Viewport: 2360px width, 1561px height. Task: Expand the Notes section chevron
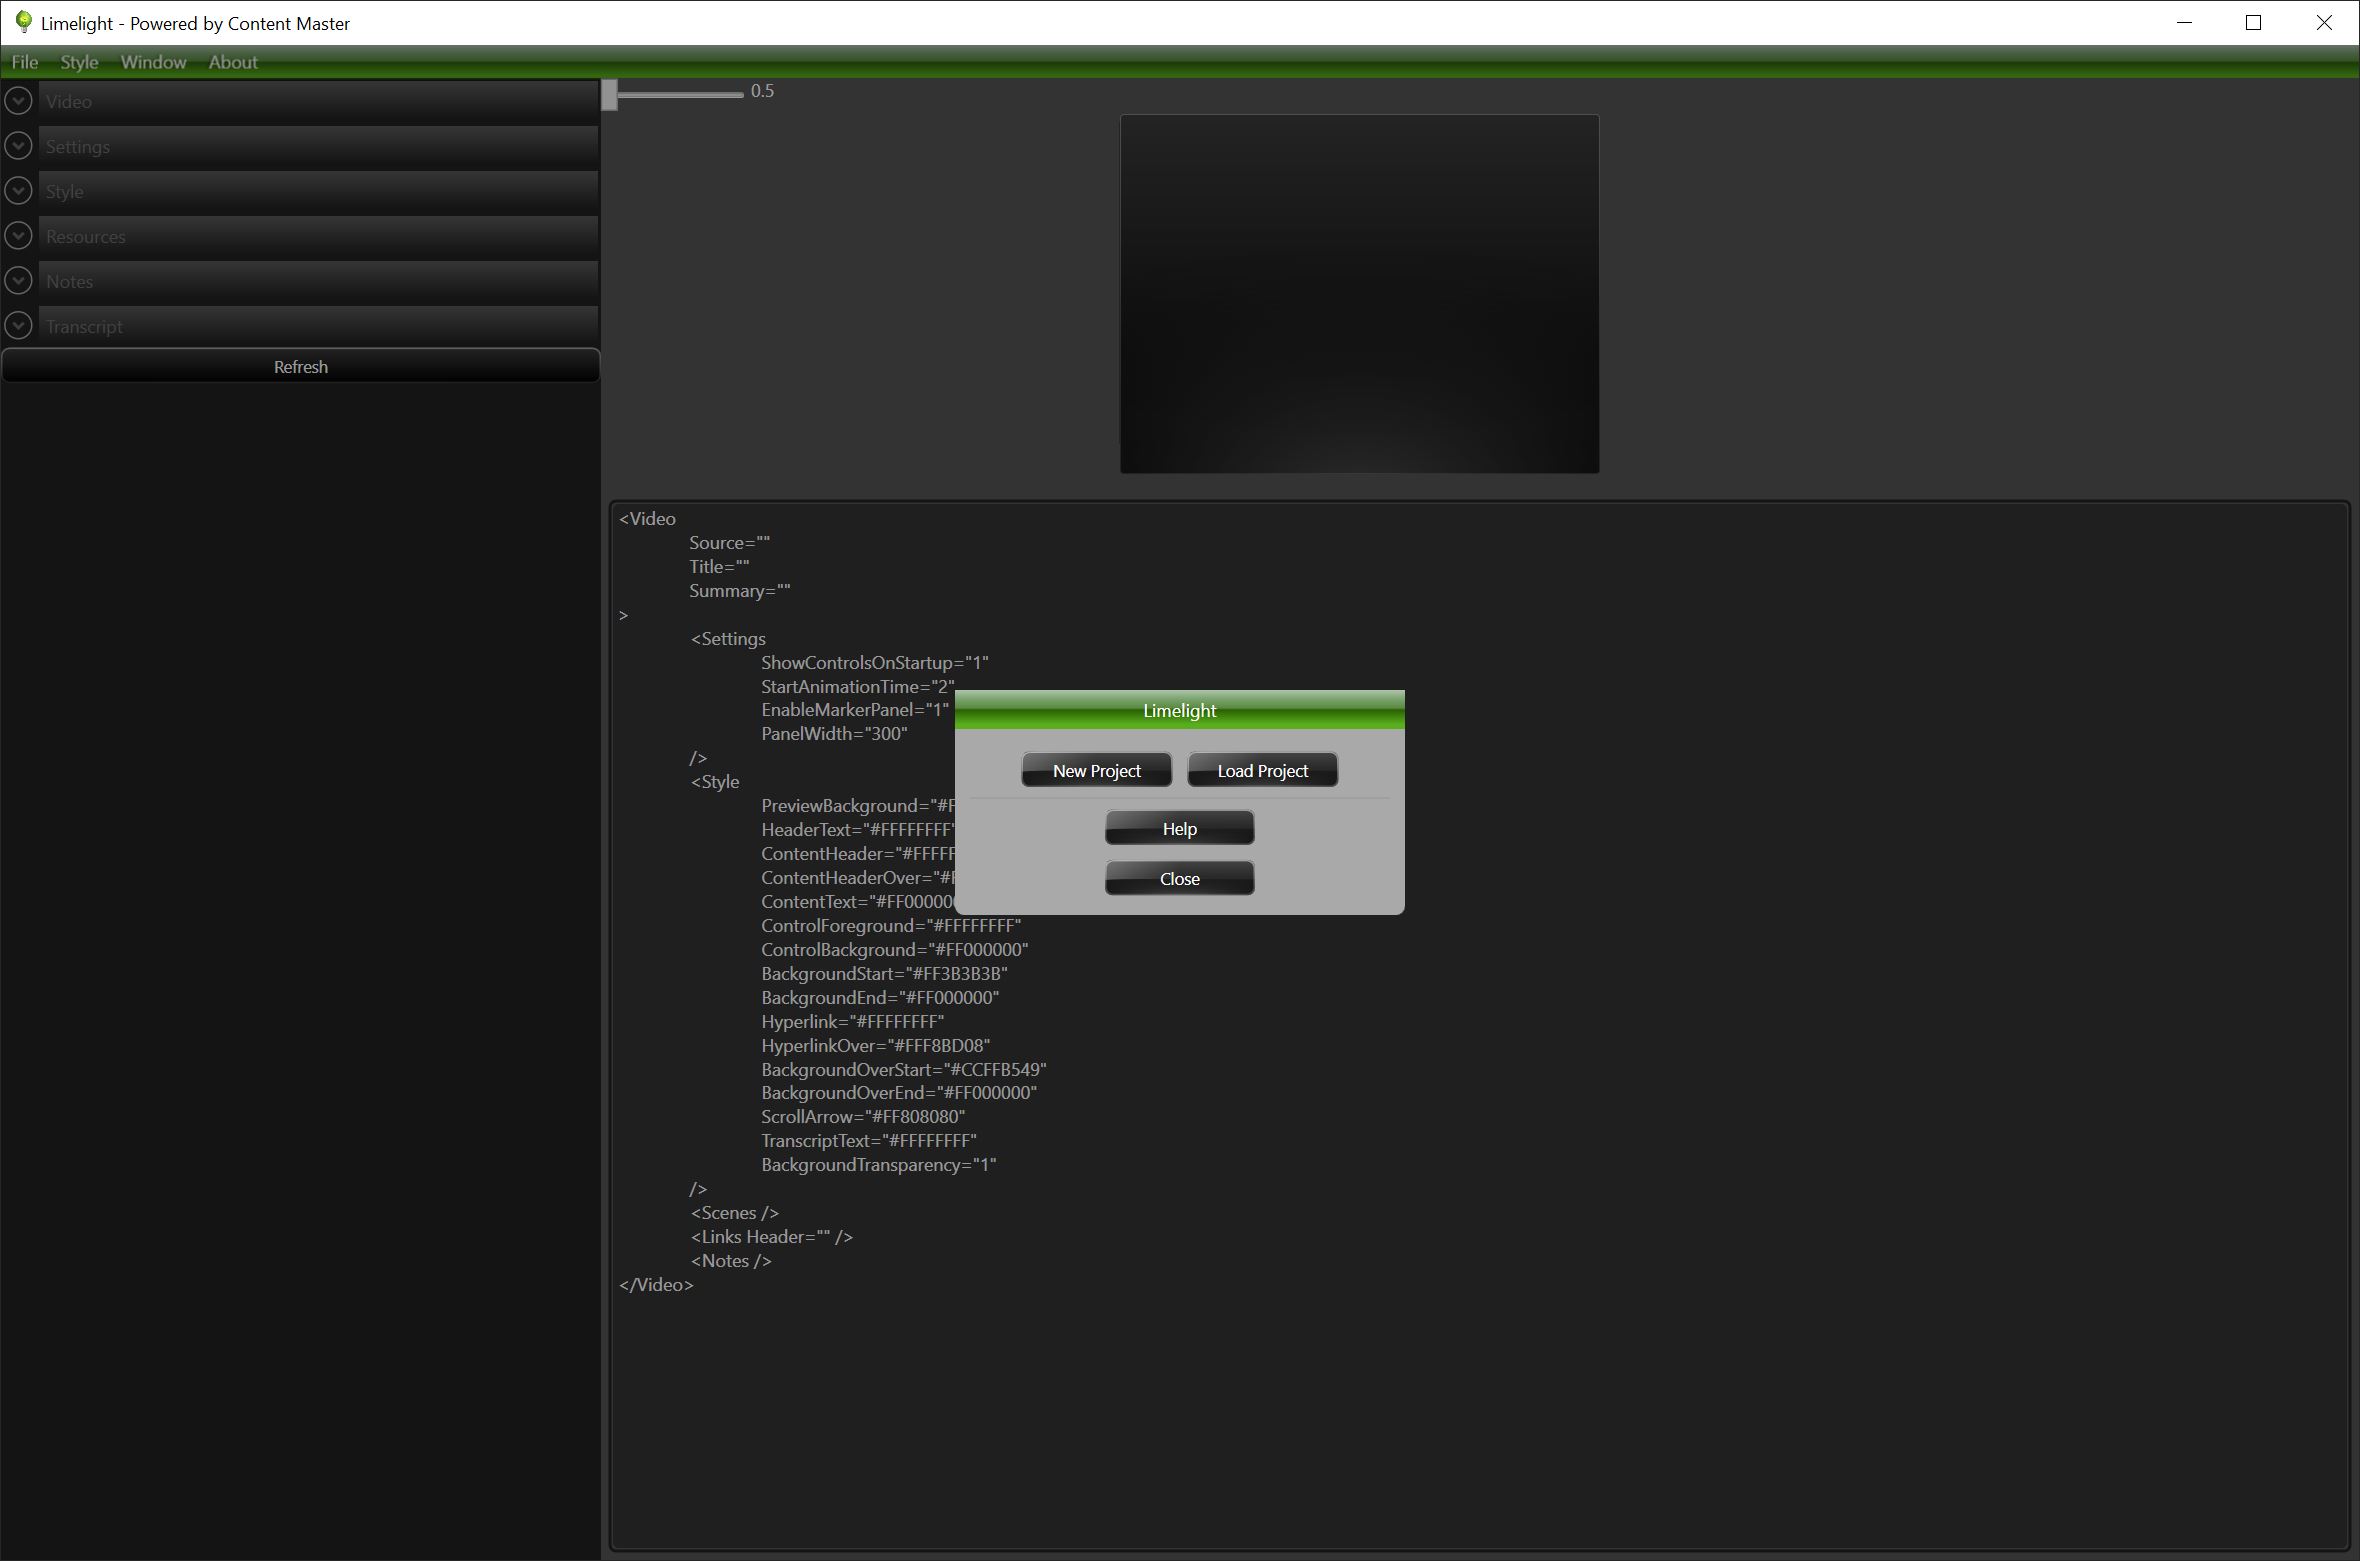[18, 281]
